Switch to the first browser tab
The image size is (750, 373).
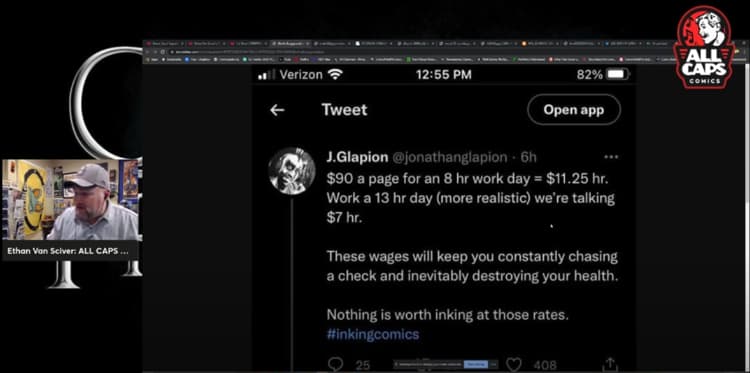click(x=164, y=44)
